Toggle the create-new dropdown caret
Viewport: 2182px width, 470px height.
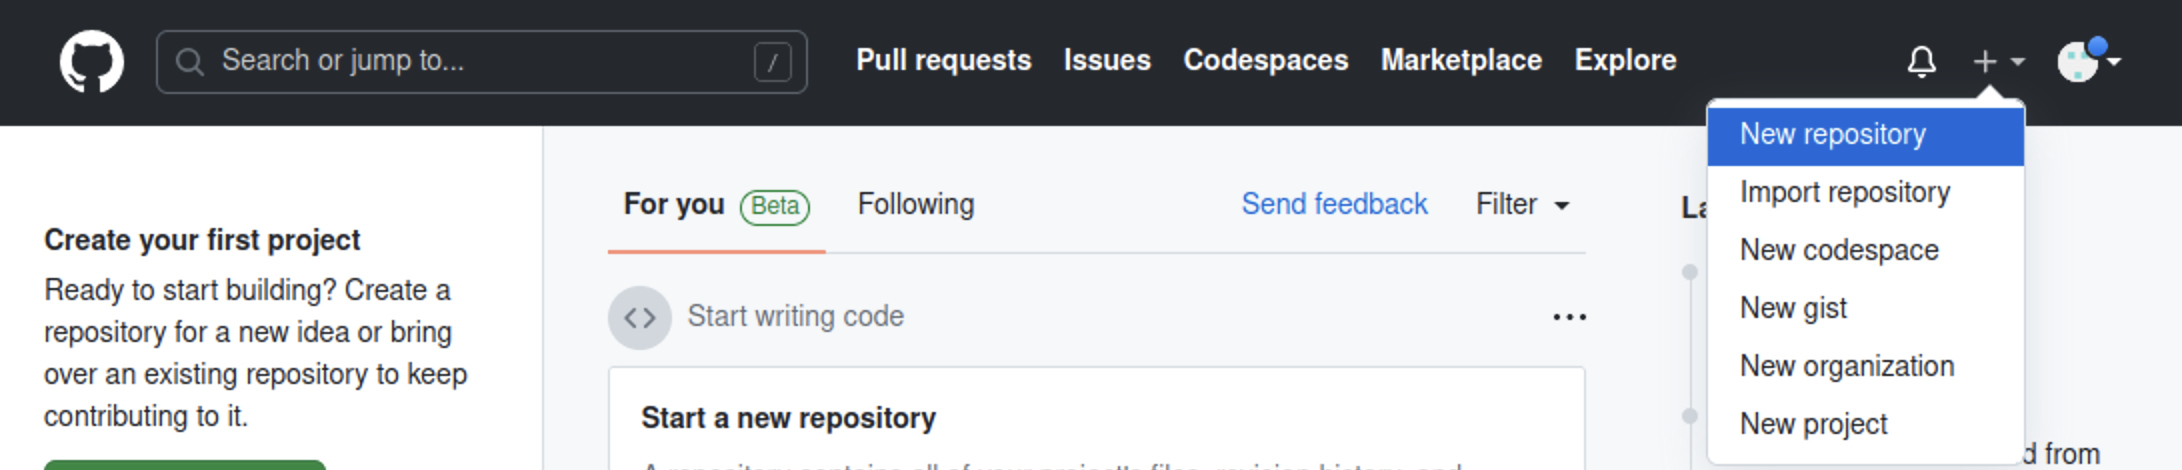[x=2018, y=61]
